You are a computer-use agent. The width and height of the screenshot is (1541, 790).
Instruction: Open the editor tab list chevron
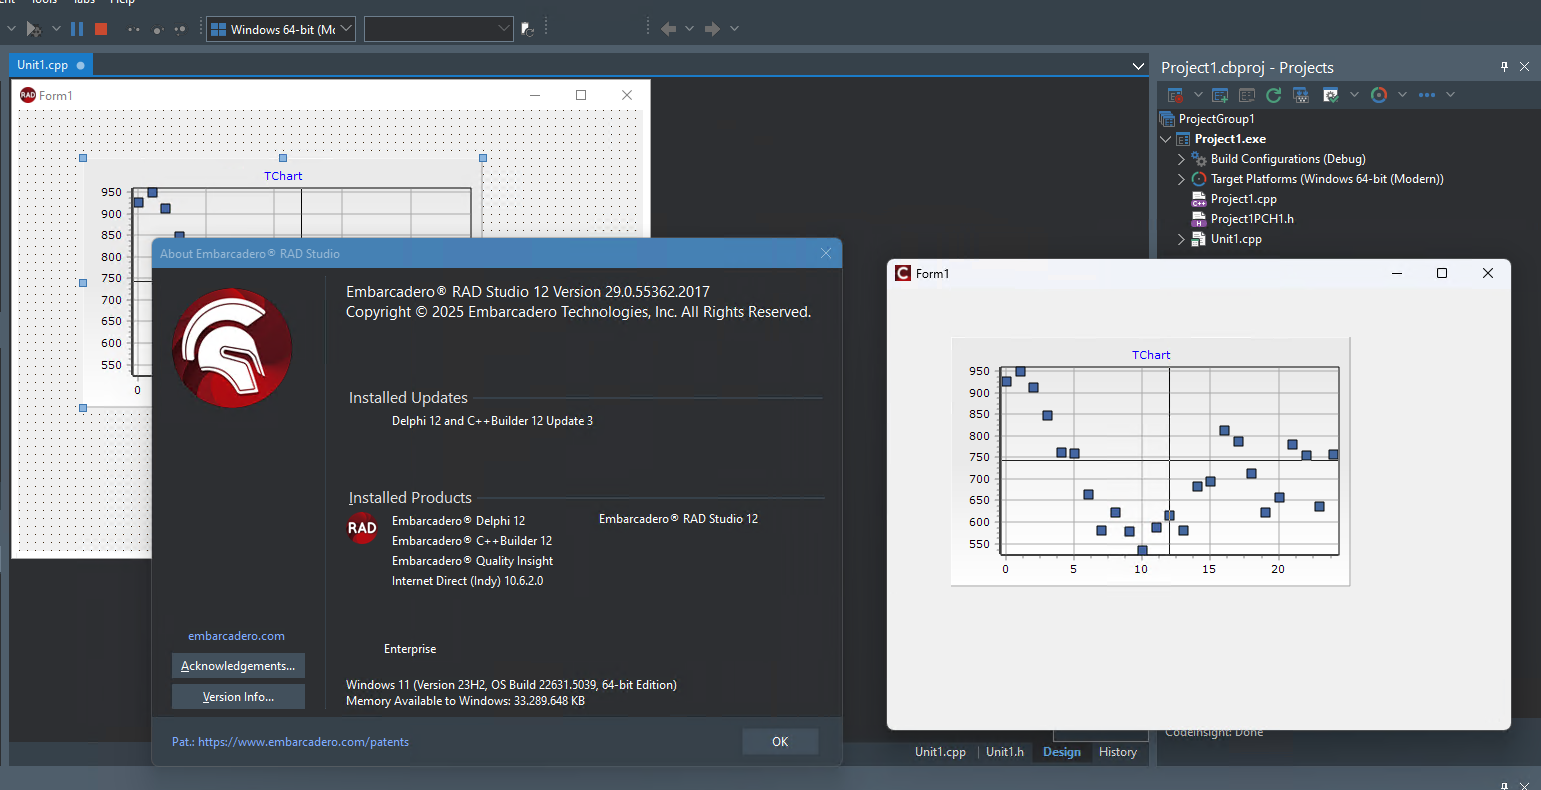[x=1138, y=66]
